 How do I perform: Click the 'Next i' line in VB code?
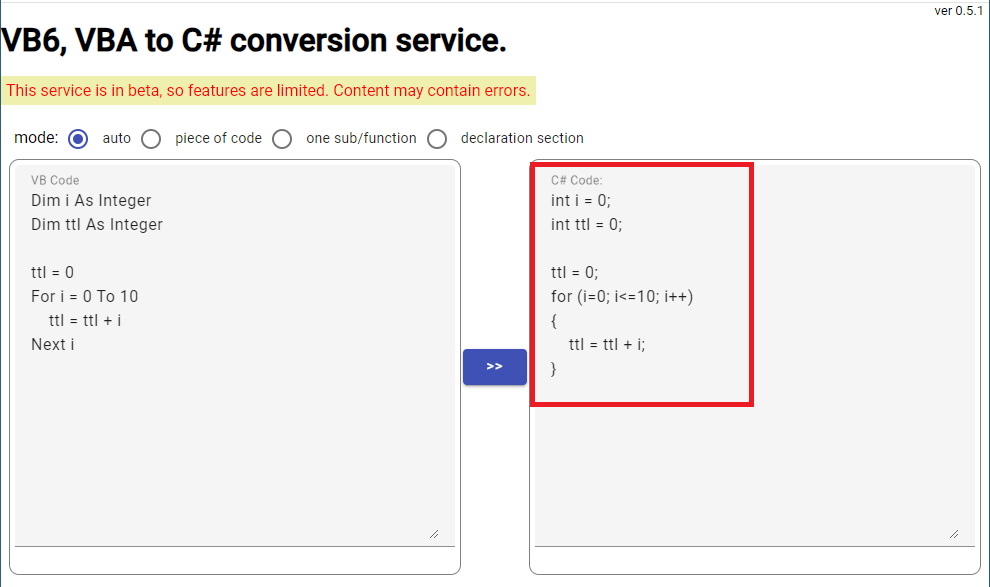(52, 345)
